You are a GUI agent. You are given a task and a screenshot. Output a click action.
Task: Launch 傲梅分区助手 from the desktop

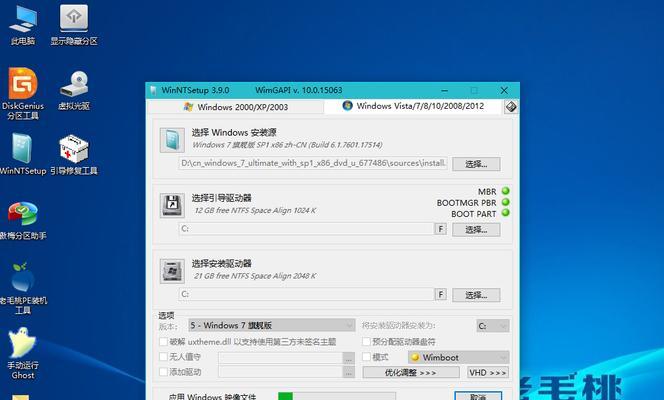[23, 220]
